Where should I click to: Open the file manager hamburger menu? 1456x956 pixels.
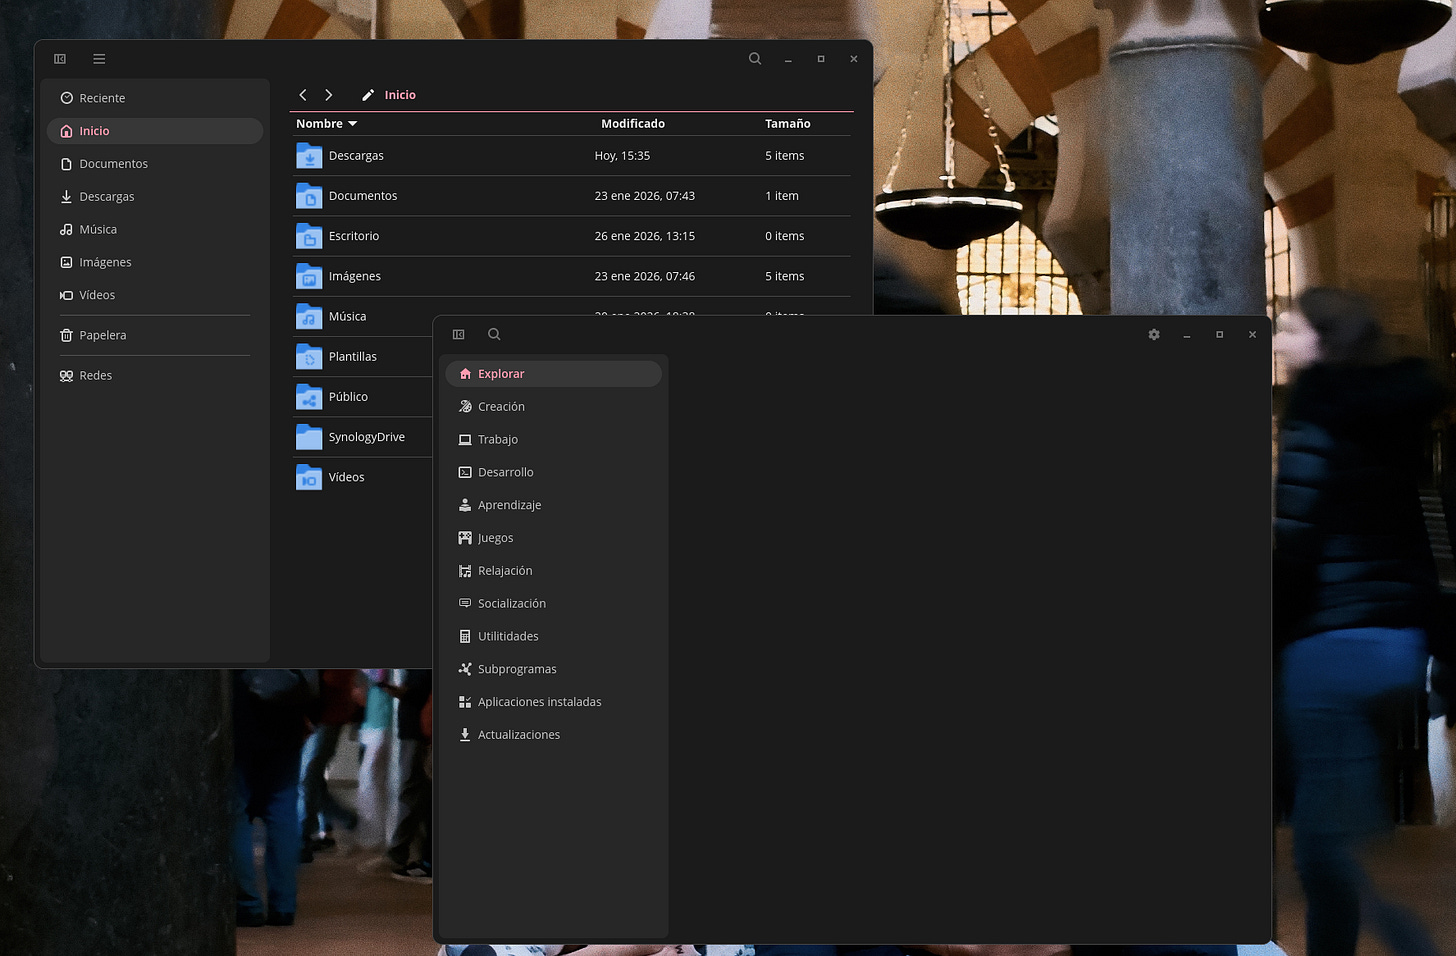coord(99,59)
